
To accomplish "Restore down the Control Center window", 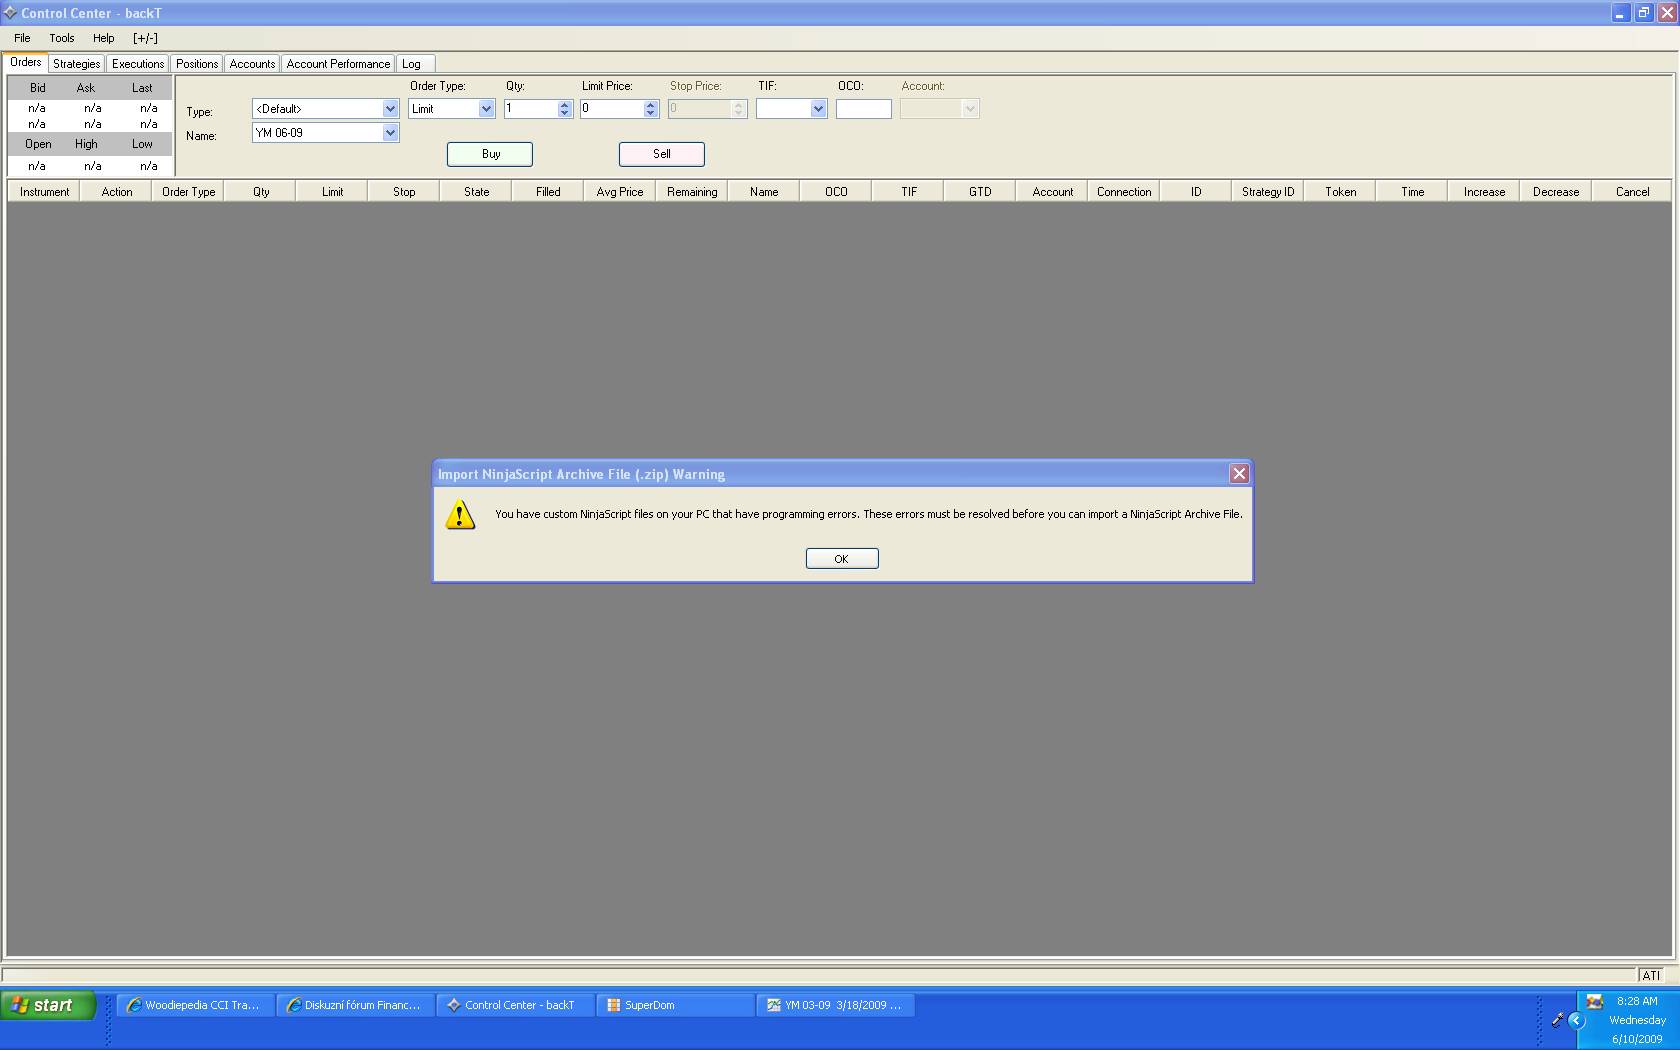I will coord(1643,13).
